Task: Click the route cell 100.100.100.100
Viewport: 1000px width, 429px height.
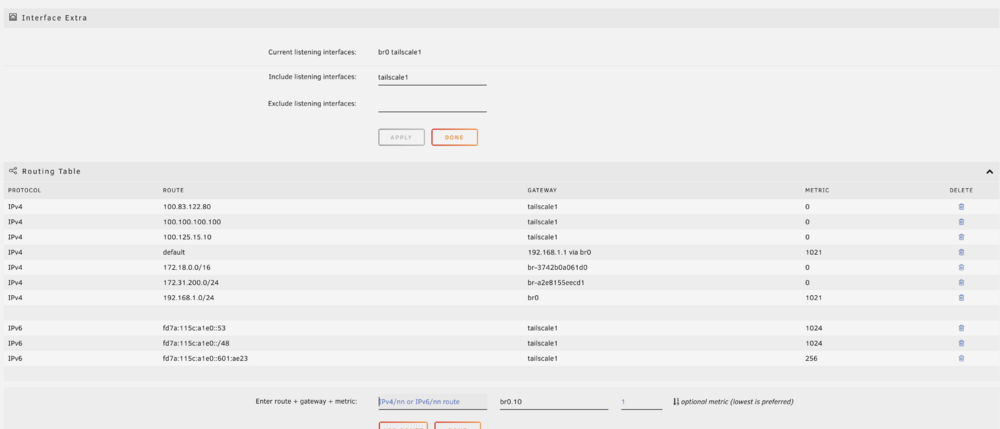Action: point(192,222)
